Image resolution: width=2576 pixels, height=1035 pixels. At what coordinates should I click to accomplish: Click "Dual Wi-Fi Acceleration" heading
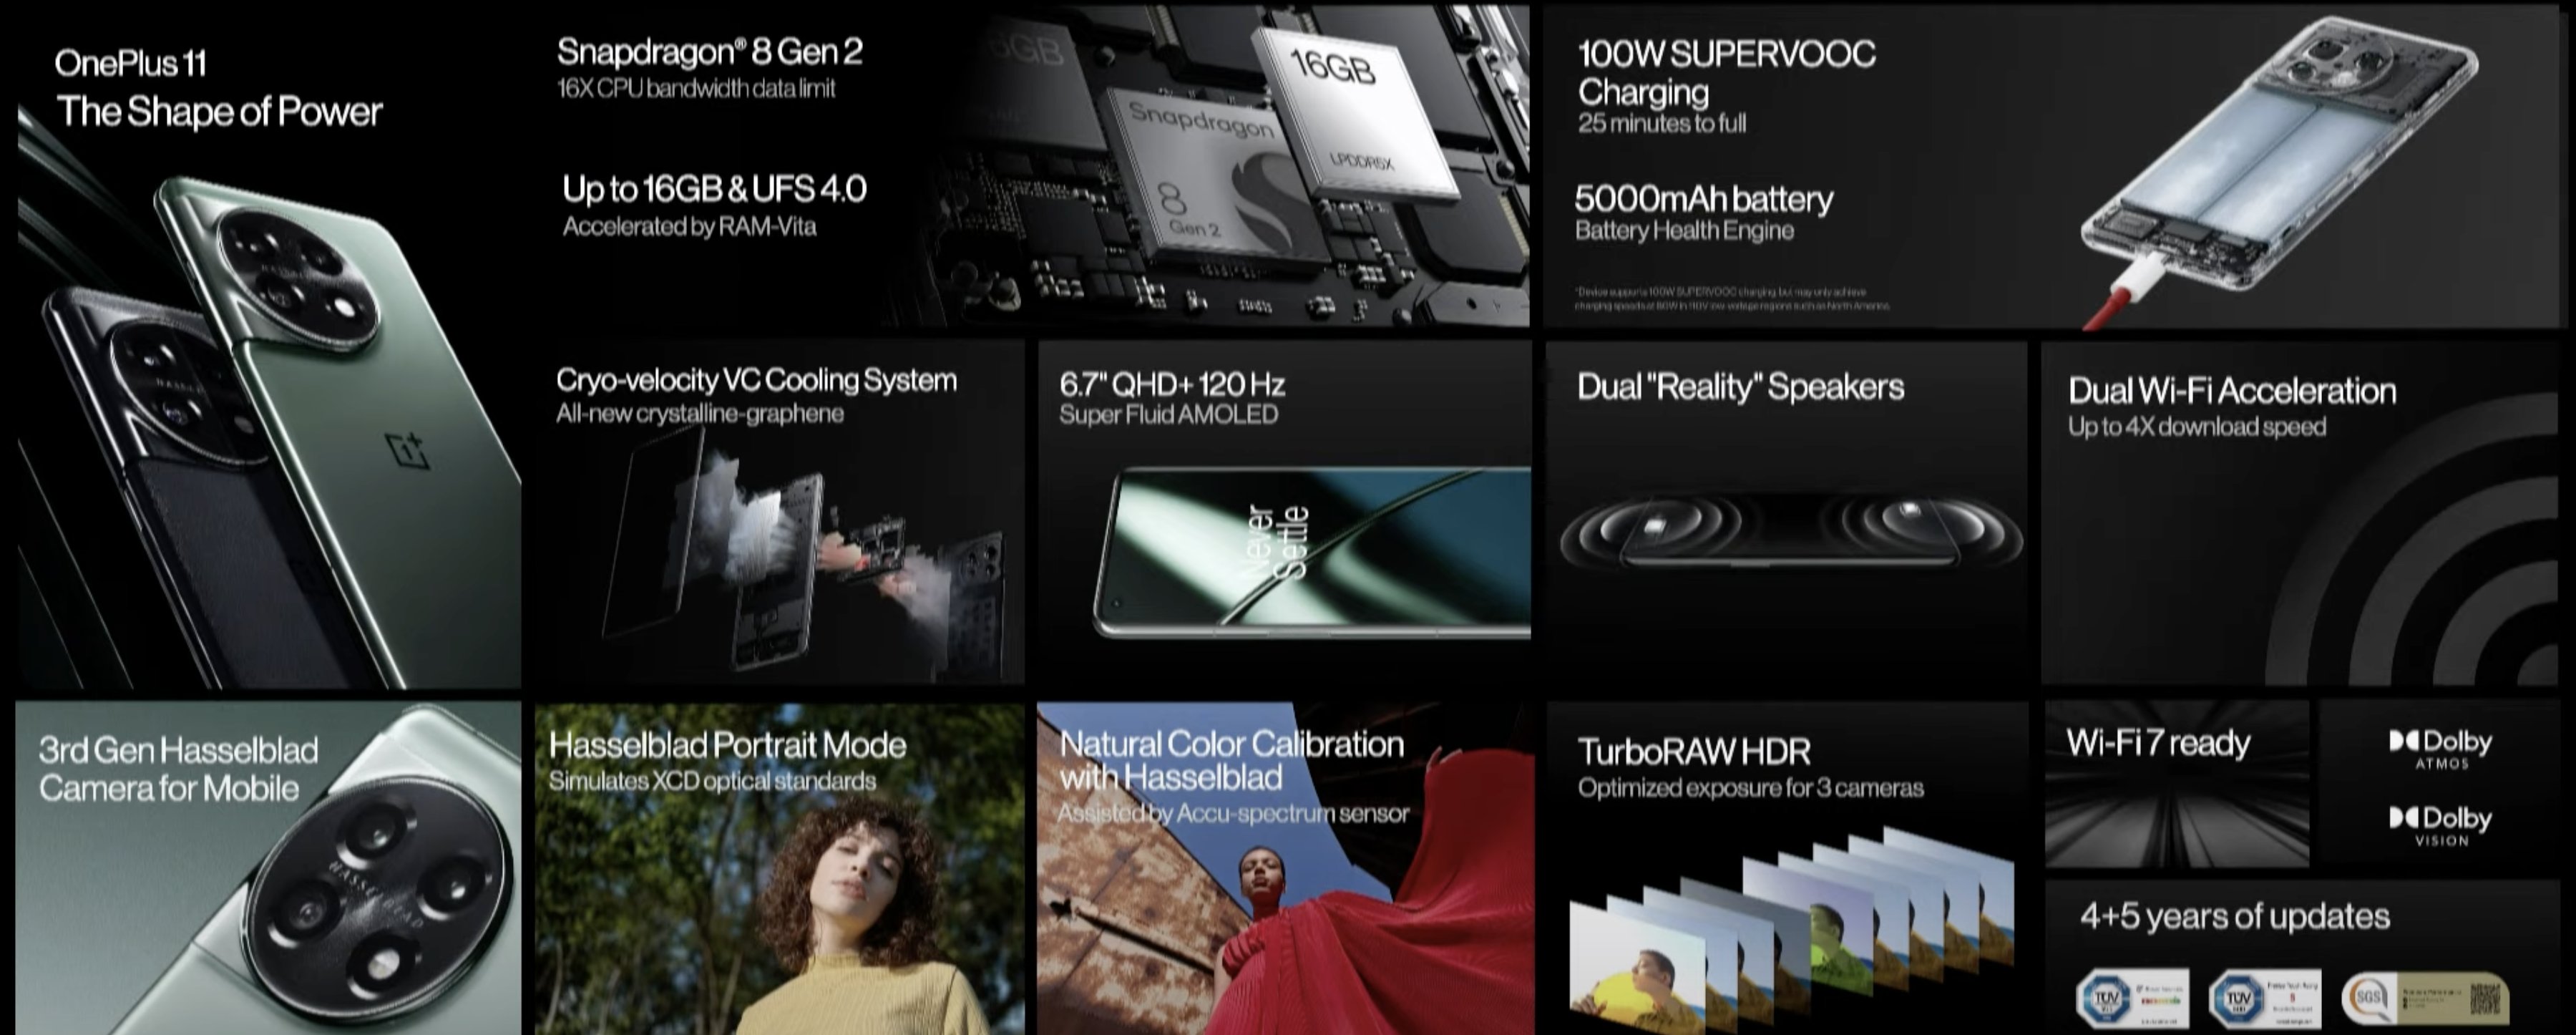coord(2232,390)
